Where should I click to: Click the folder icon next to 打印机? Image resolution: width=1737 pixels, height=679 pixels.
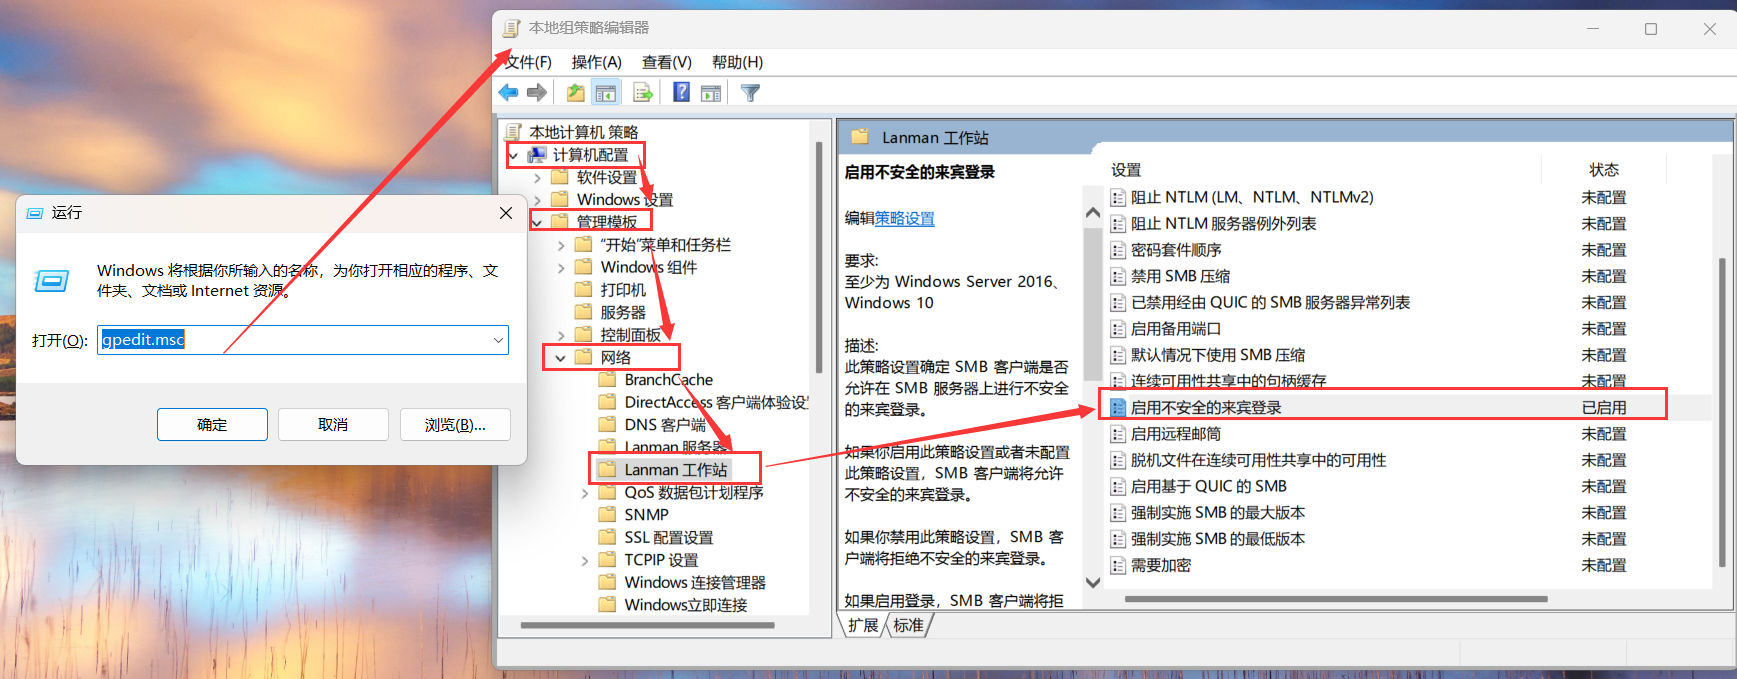point(583,289)
